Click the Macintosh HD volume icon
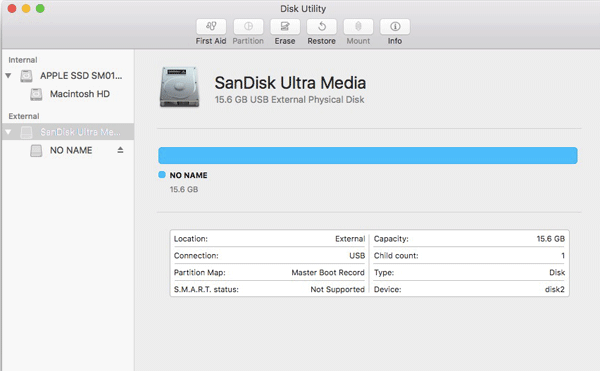The image size is (600, 371). (x=36, y=94)
